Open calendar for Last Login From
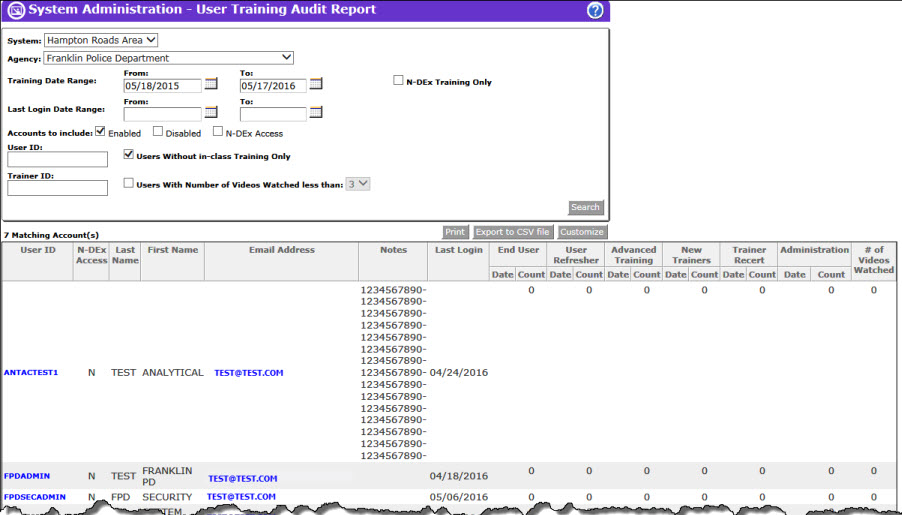Screen dimensions: 902x515 [211, 112]
